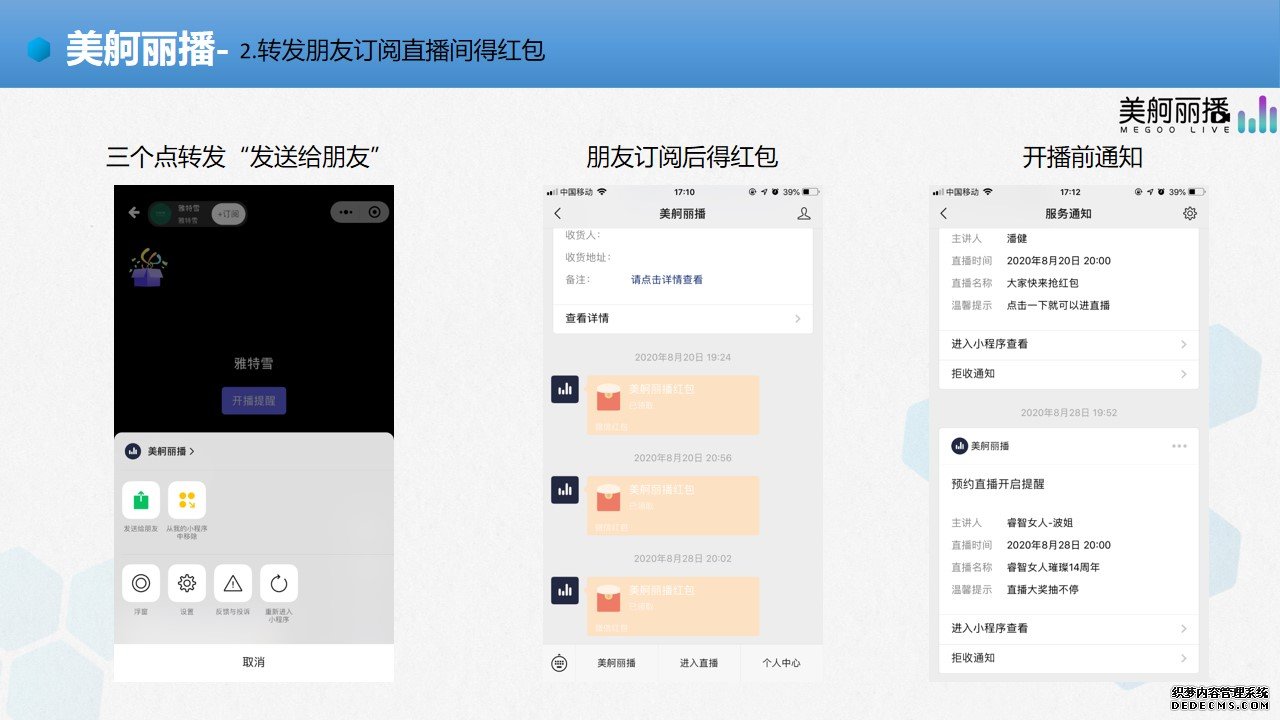The height and width of the screenshot is (720, 1280).
Task: Open the red packet sent at 2020年8月20日 19:24
Action: 673,404
